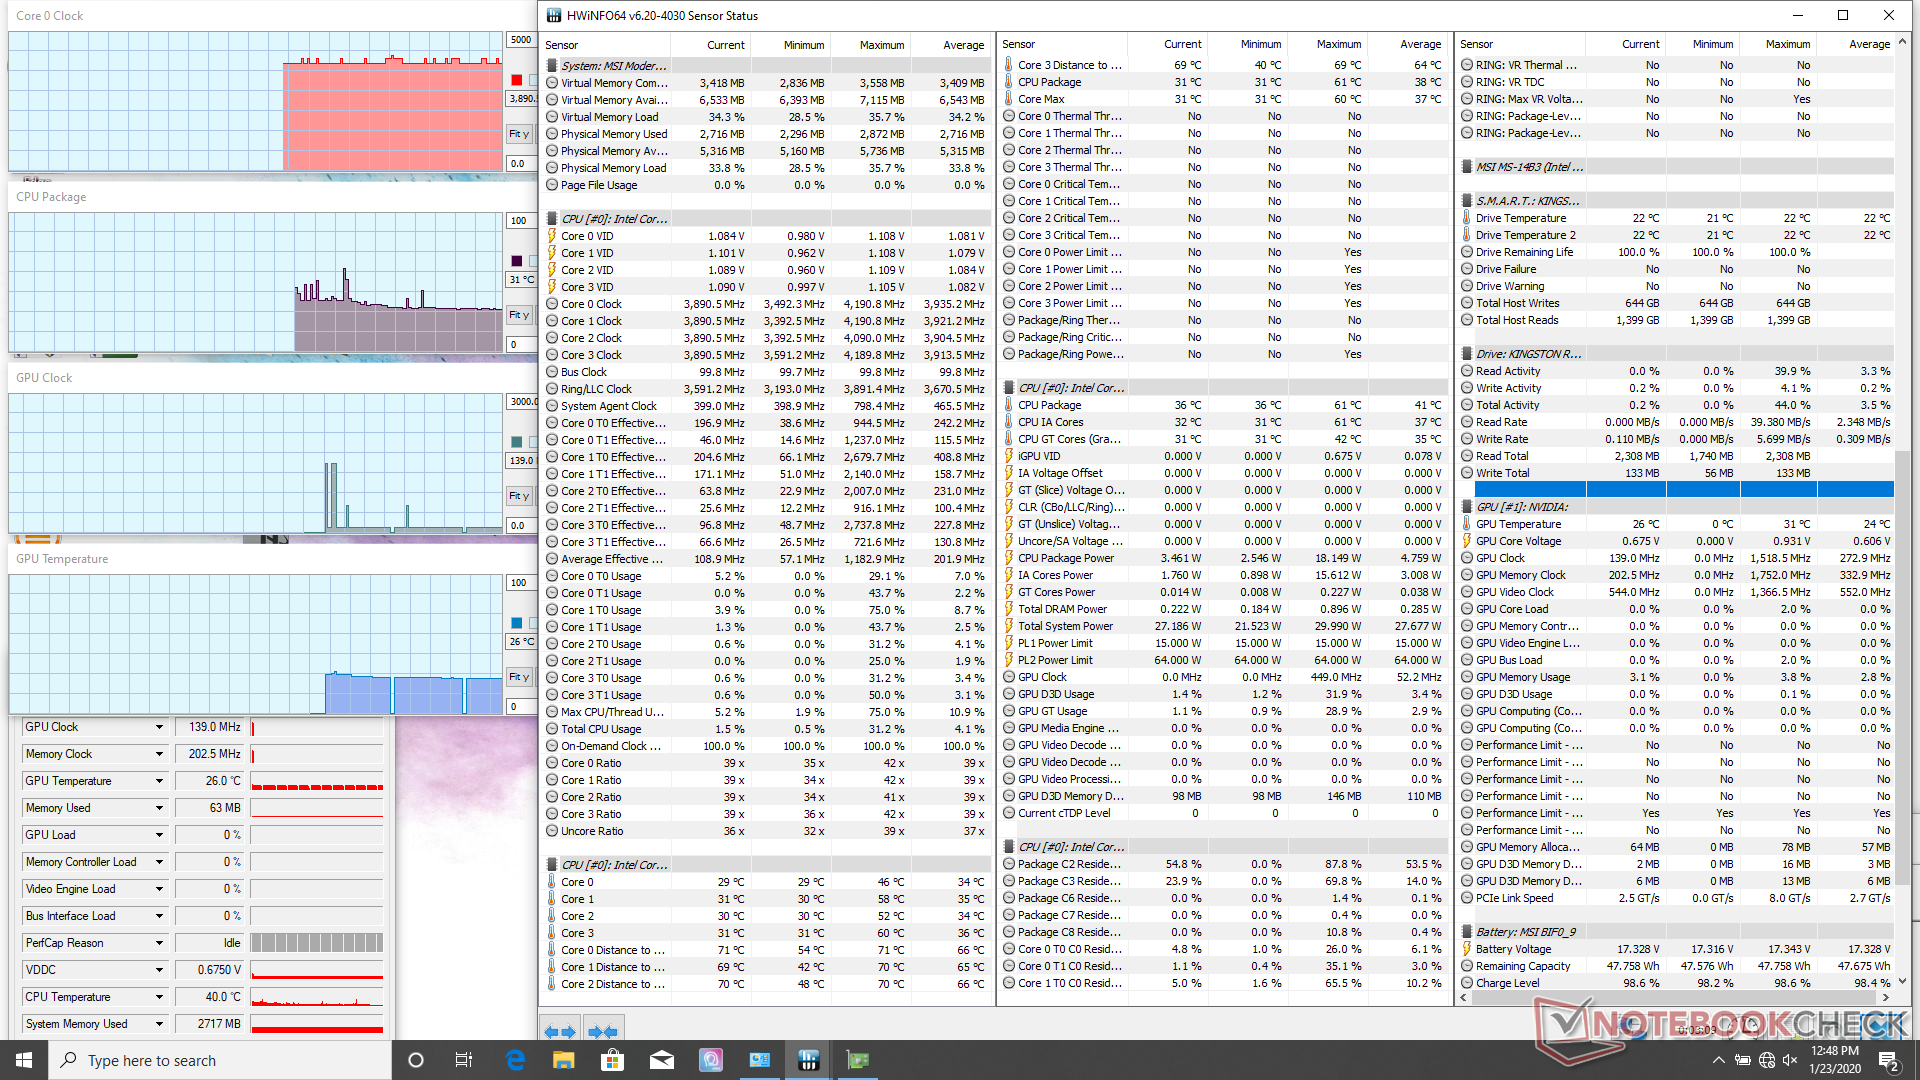This screenshot has height=1080, width=1920.
Task: Open HWiNFO from the taskbar
Action: pyautogui.click(x=808, y=1060)
